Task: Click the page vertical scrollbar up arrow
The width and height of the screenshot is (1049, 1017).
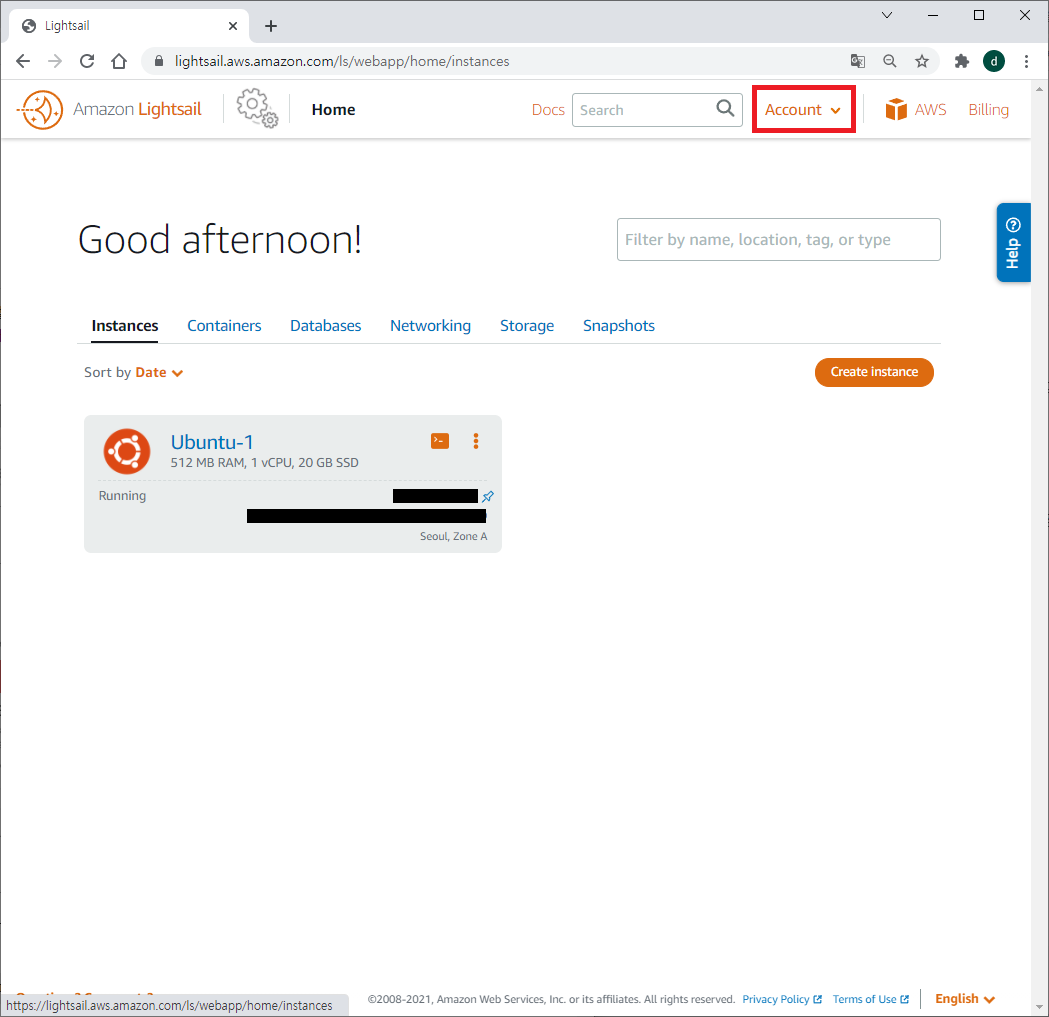Action: [x=1040, y=88]
